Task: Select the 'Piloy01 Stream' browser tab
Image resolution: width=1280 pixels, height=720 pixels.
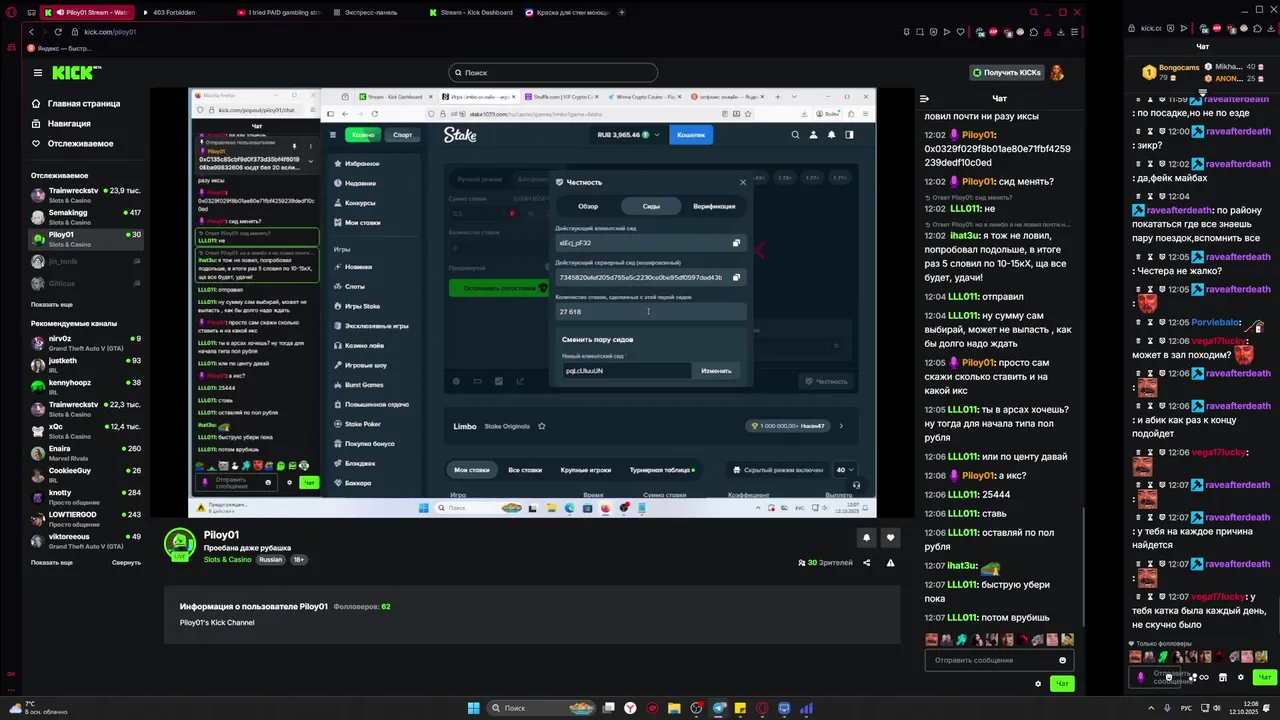Action: (88, 12)
